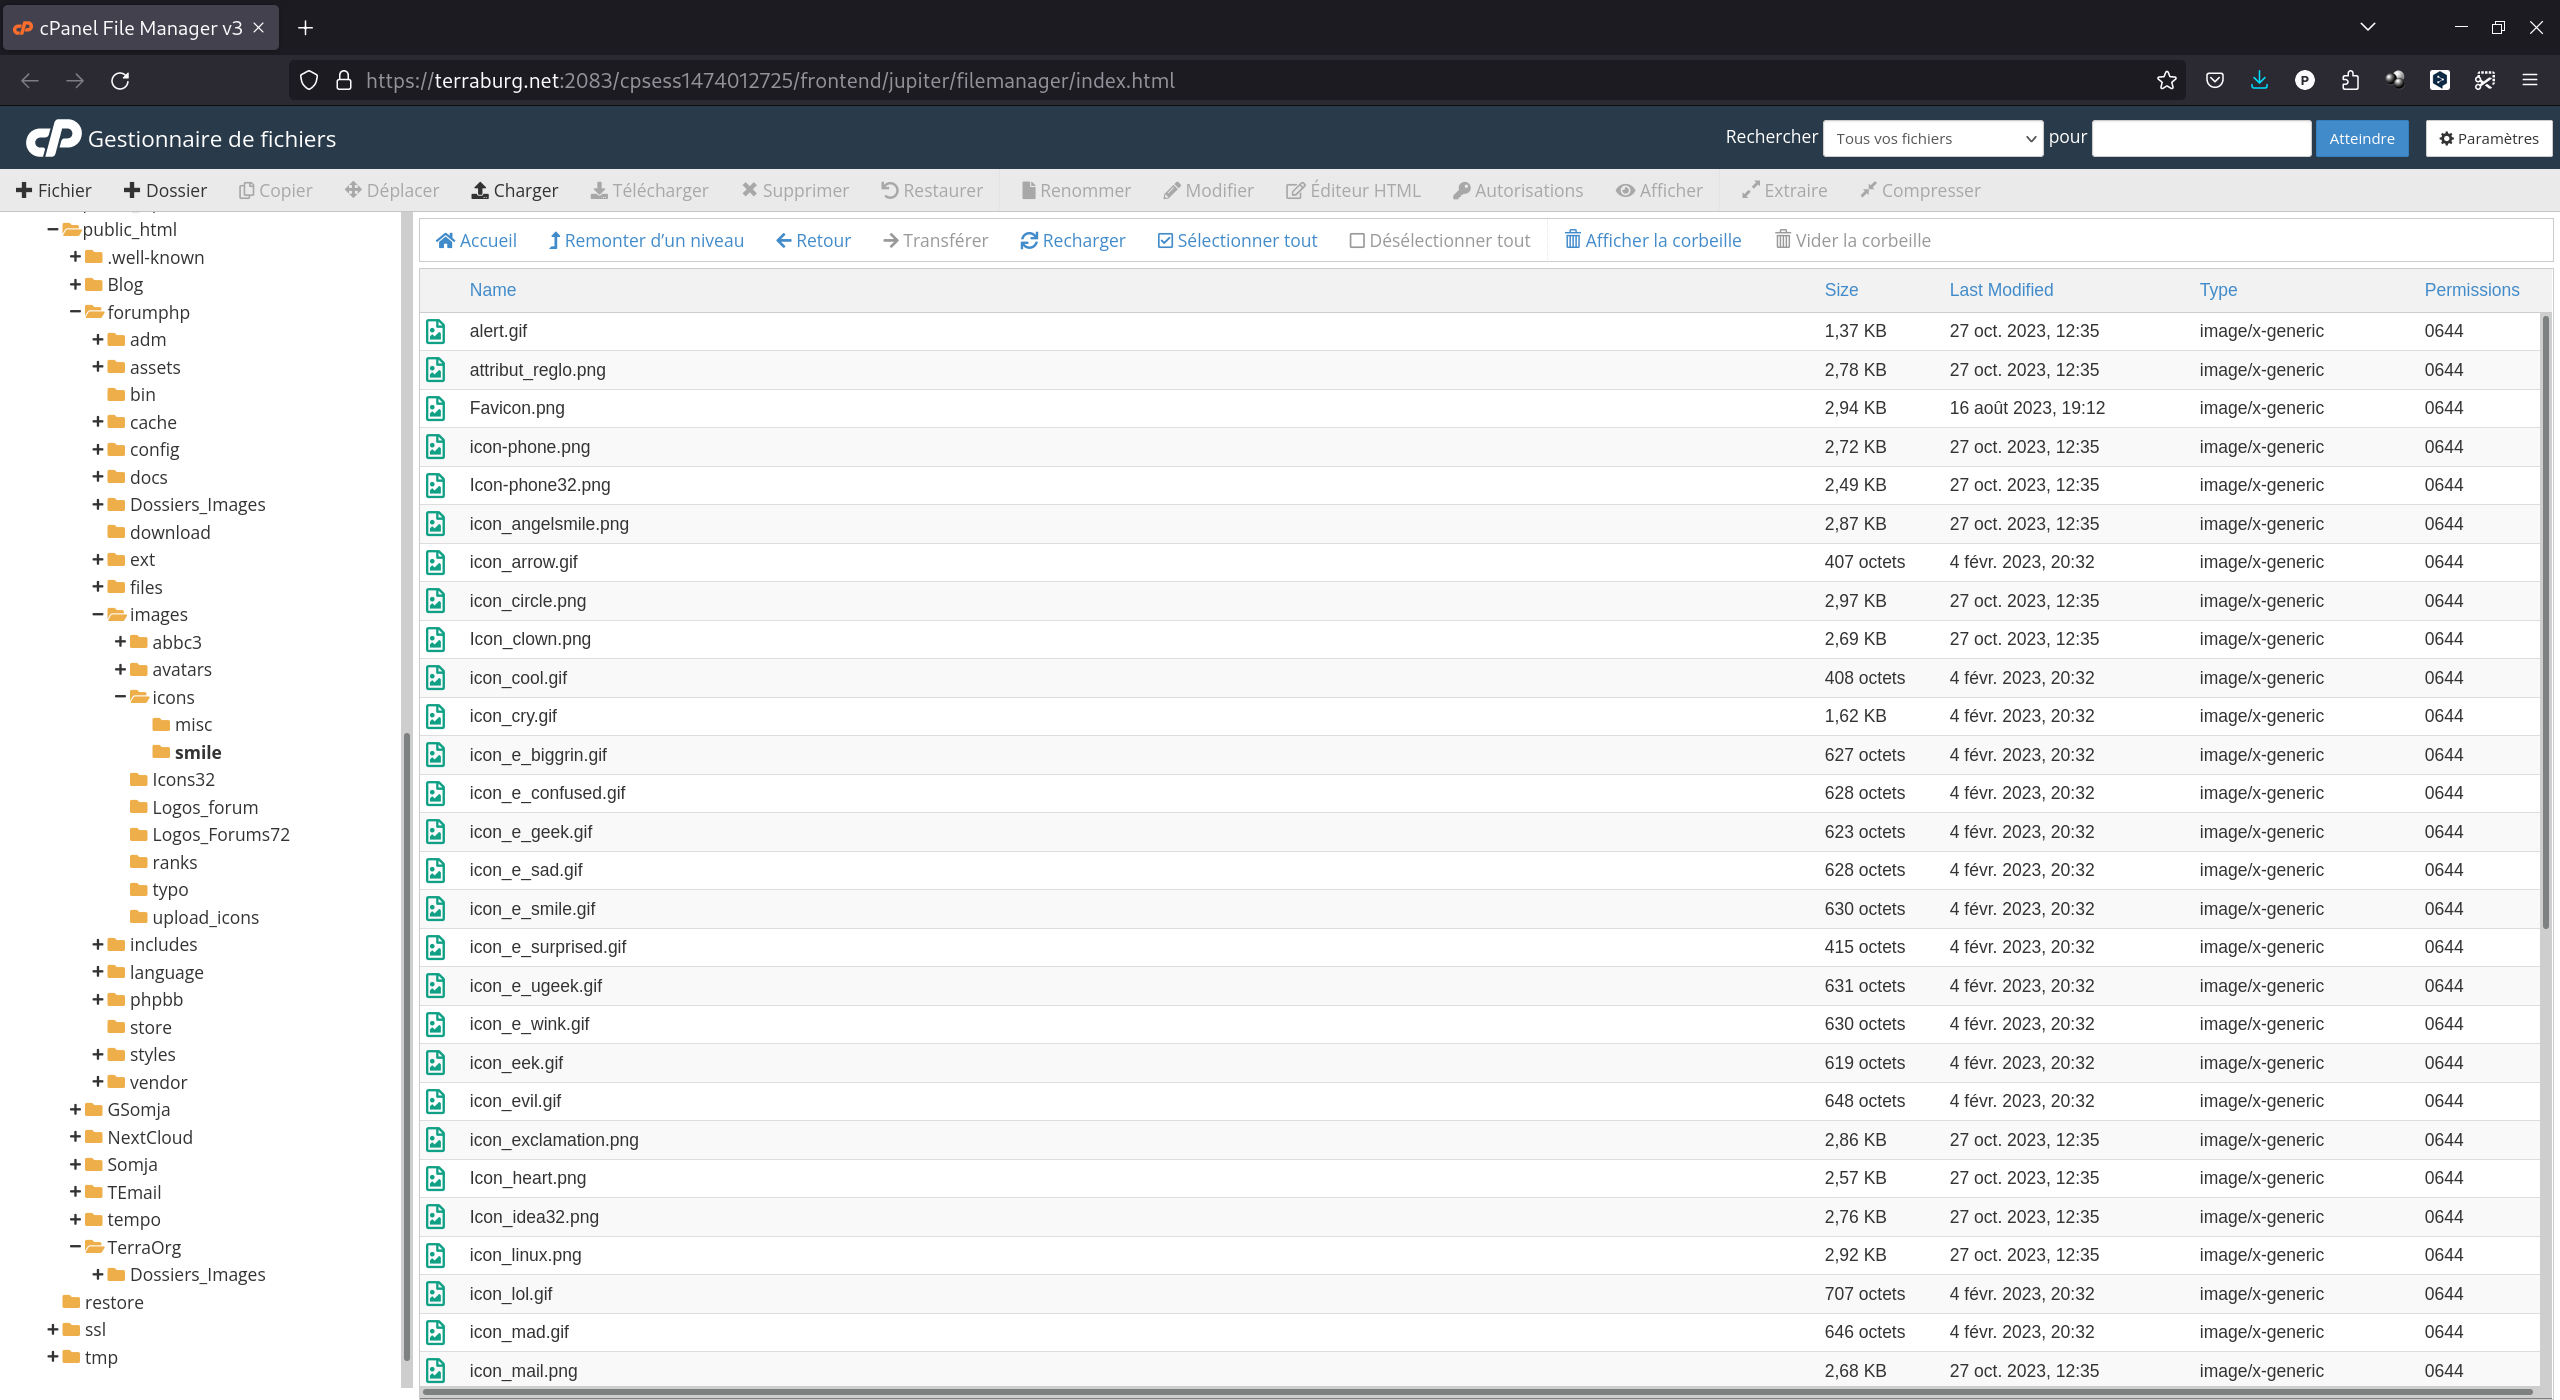Open the Paramètres gear button
2560x1400 pixels.
(x=2488, y=138)
